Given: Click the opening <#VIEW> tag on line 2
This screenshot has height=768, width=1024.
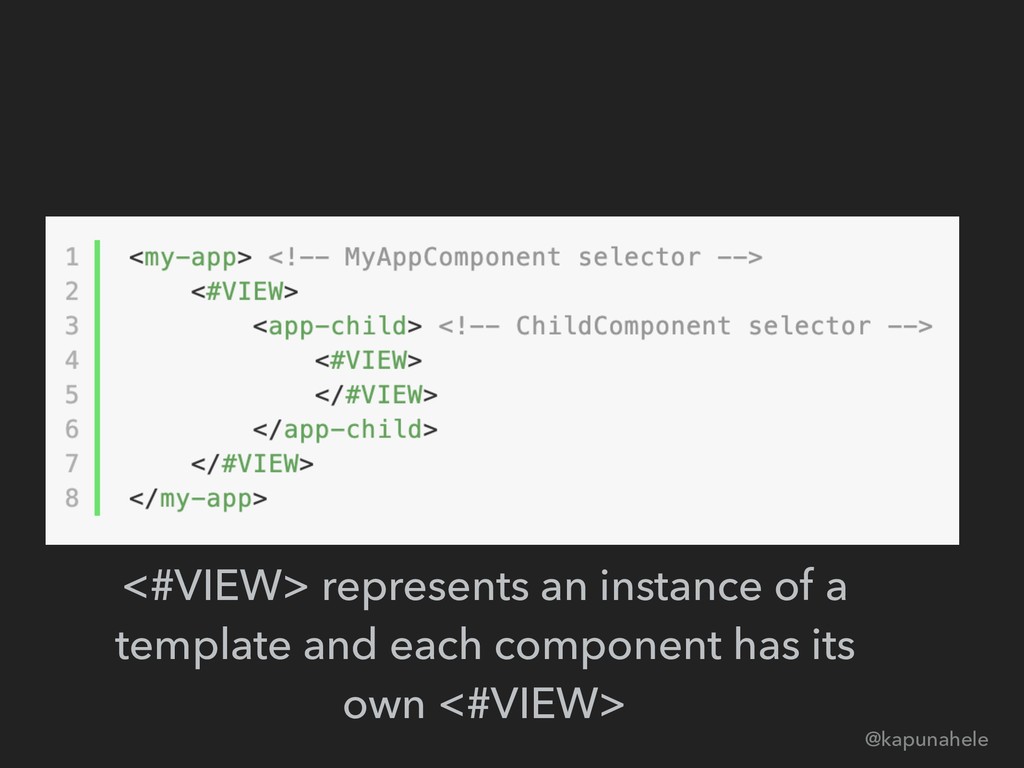Looking at the screenshot, I should click(x=245, y=292).
